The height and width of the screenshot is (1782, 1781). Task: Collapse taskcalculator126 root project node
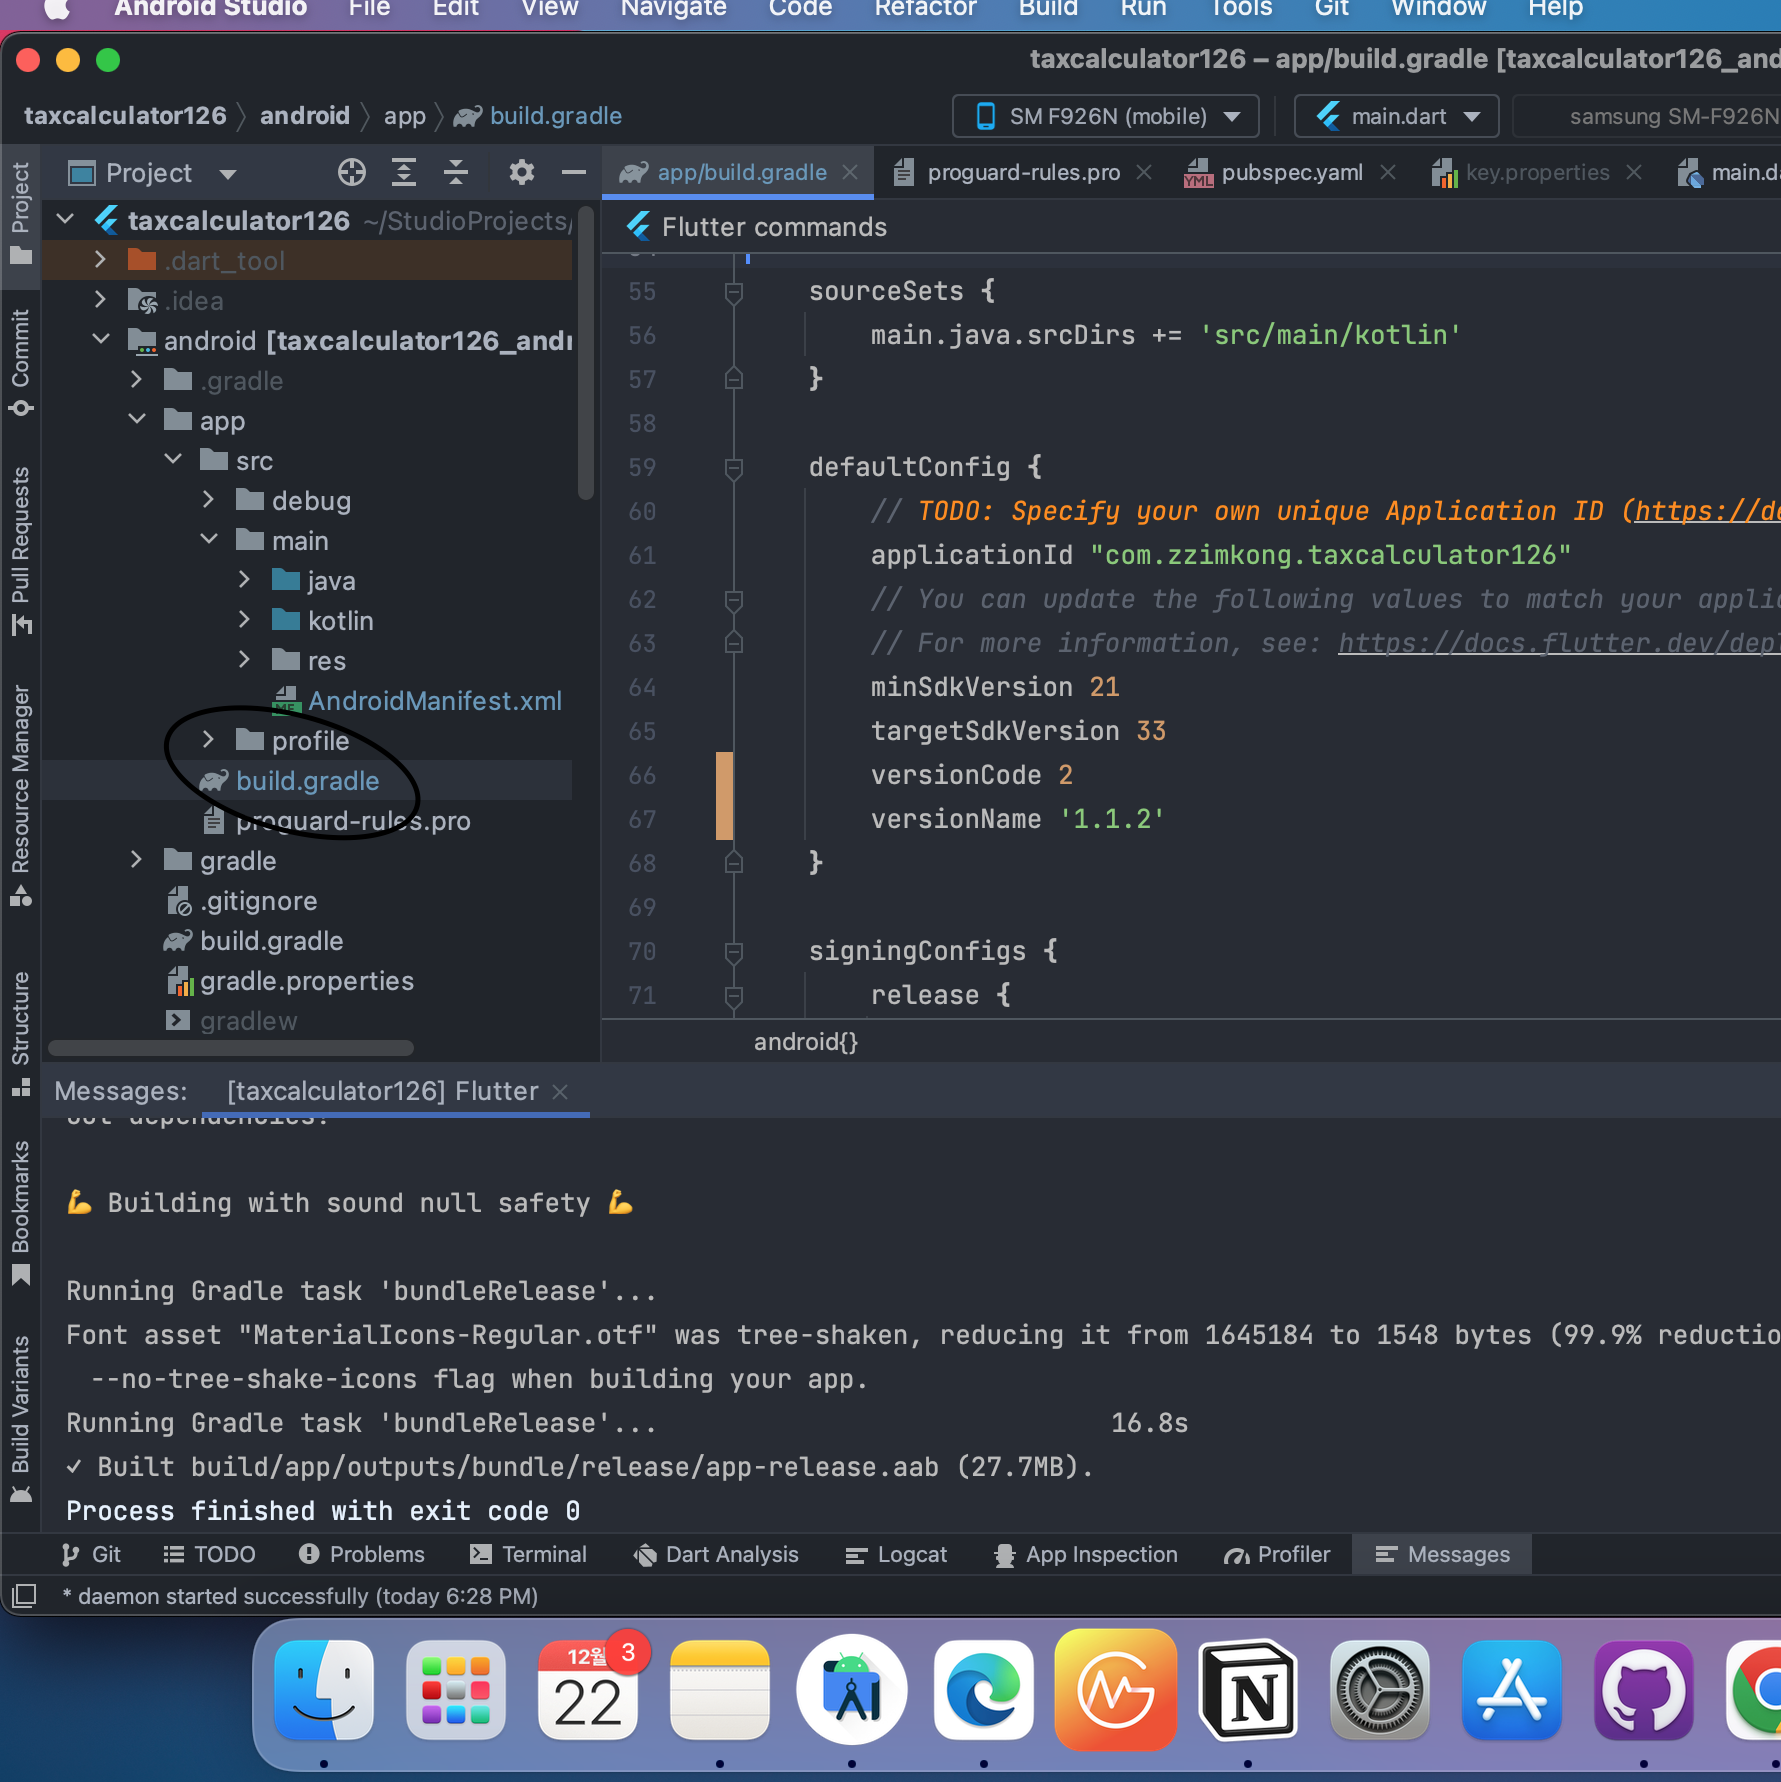click(x=66, y=219)
